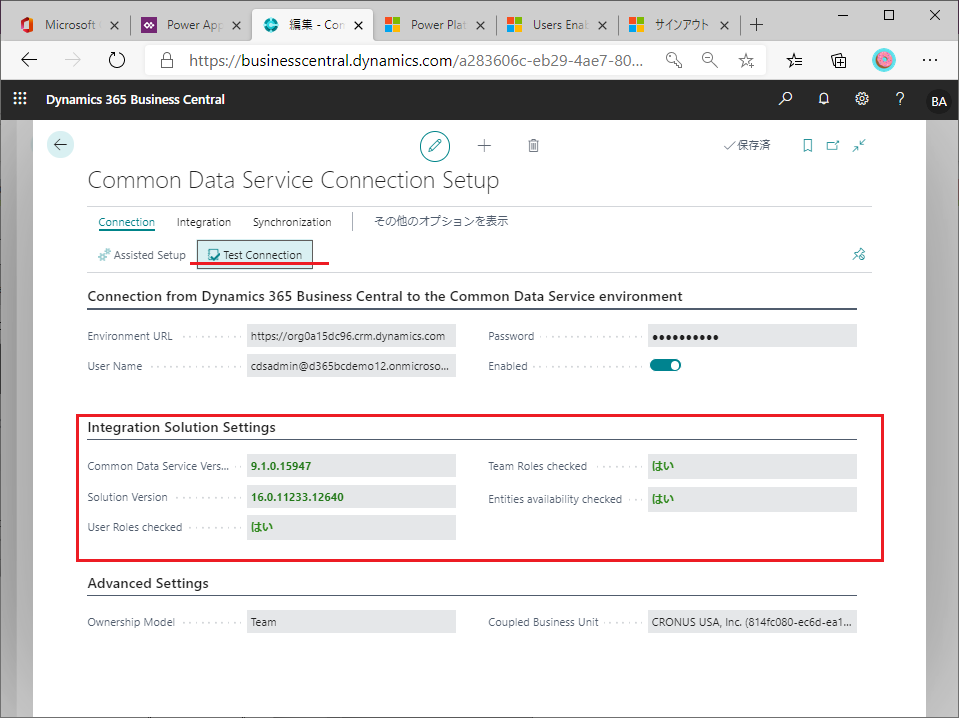This screenshot has width=959, height=718.
Task: Click the Dynamics 365 Business Central title
Action: [135, 99]
